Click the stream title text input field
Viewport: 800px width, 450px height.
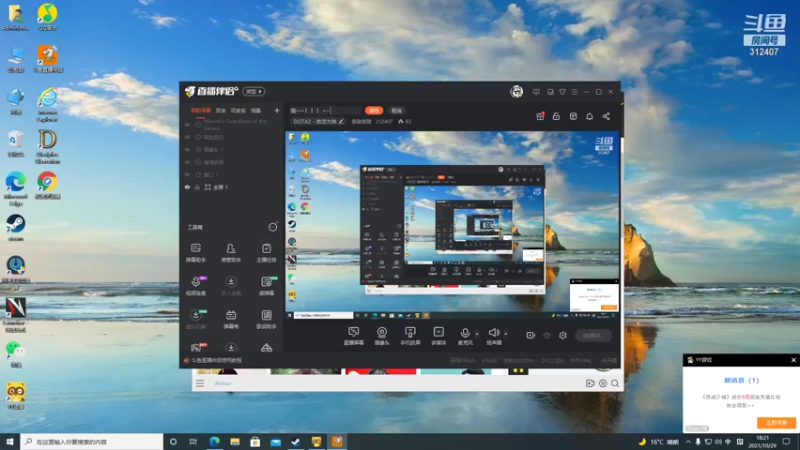pos(324,110)
